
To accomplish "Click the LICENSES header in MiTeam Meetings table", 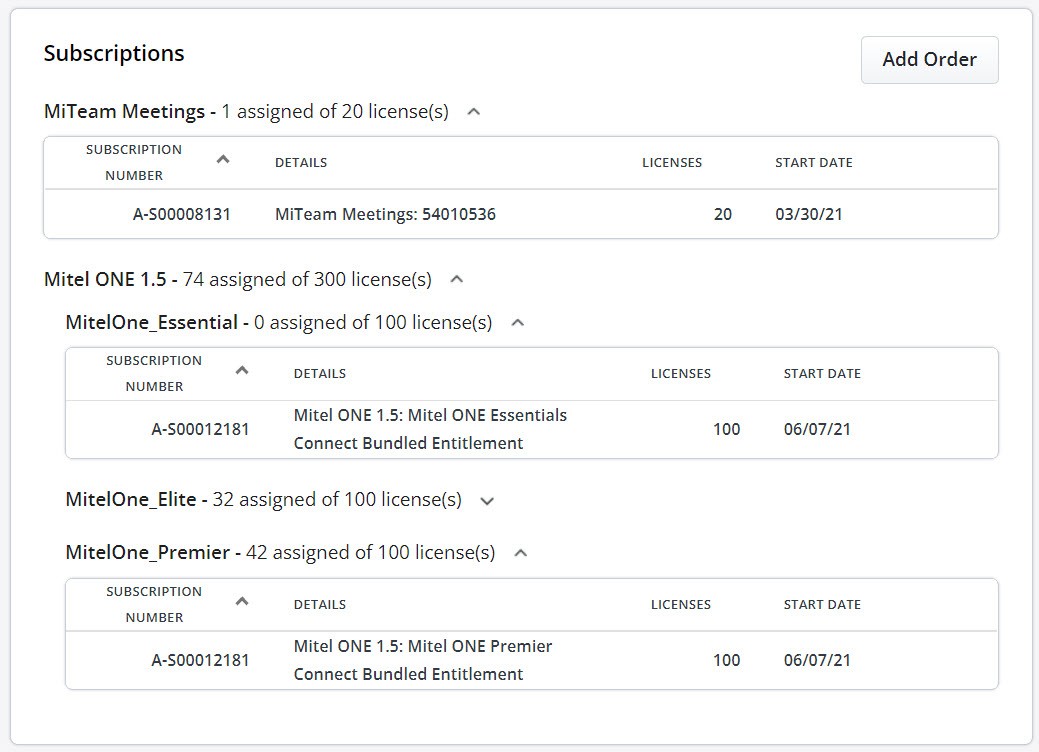I will click(x=672, y=162).
